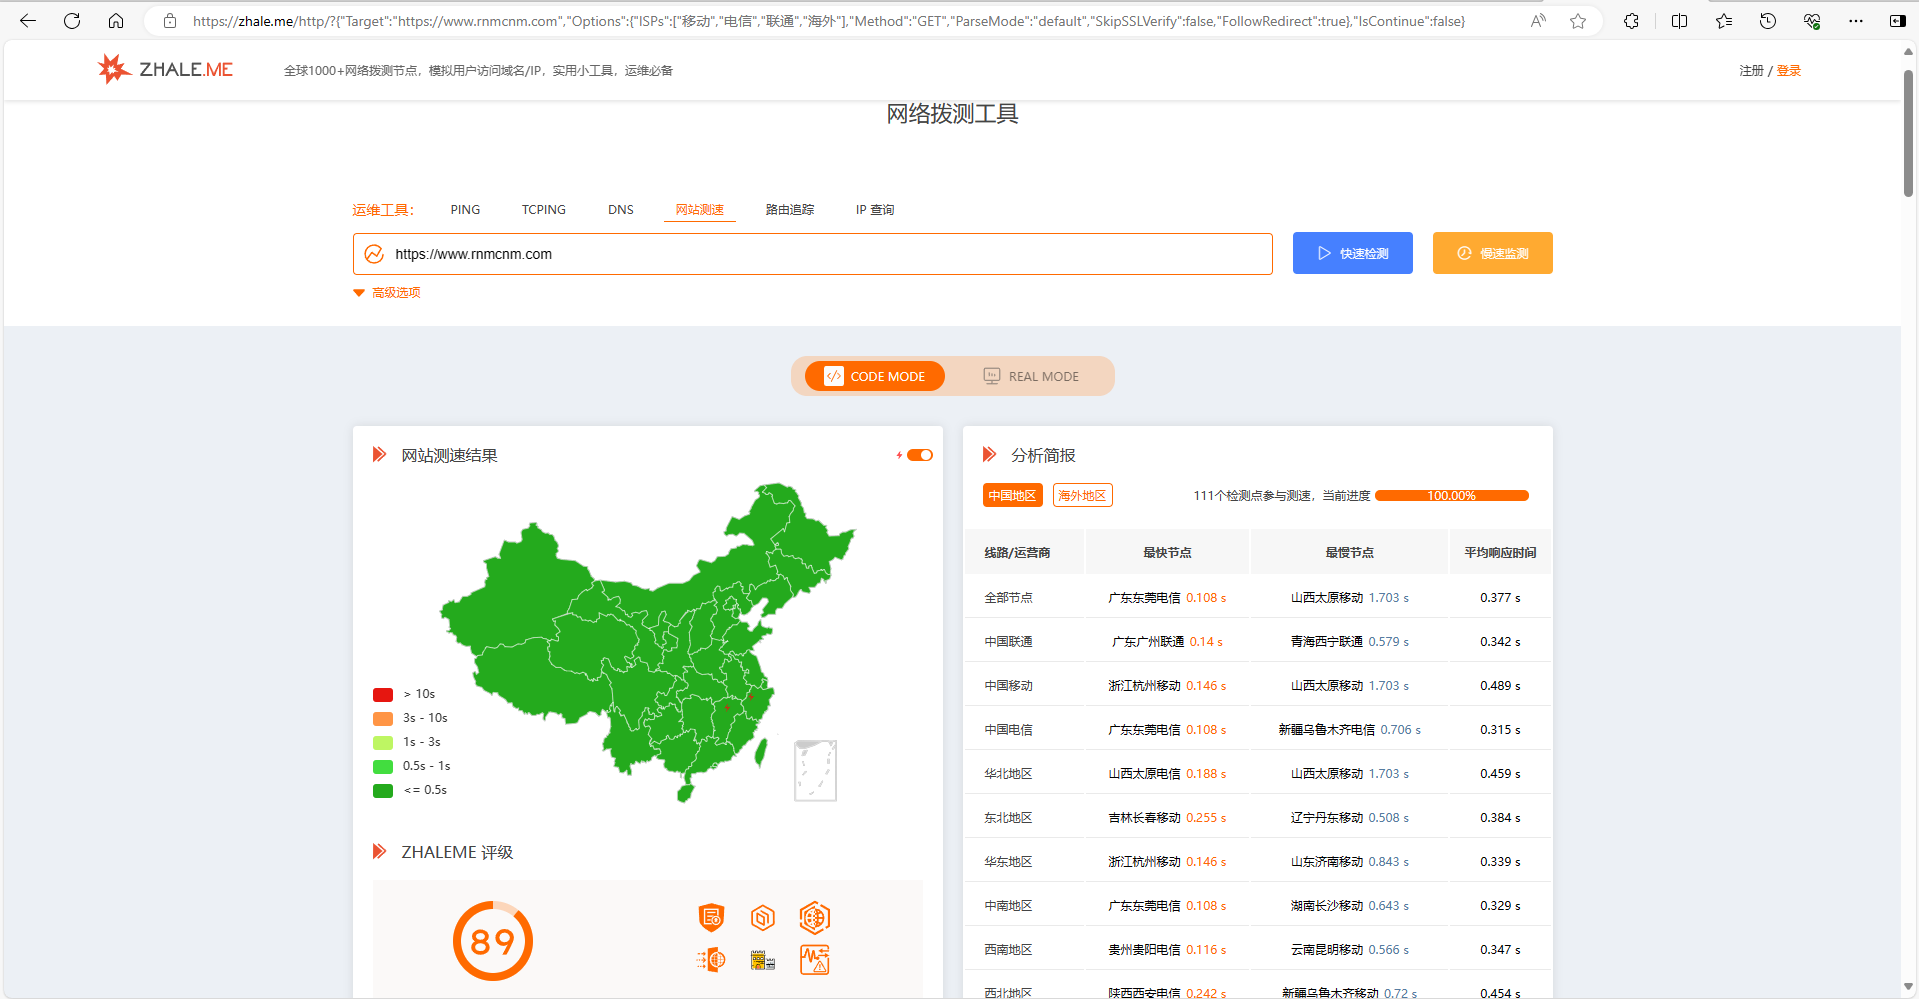Click the 快速检测 button
This screenshot has width=1919, height=999.
[1352, 253]
